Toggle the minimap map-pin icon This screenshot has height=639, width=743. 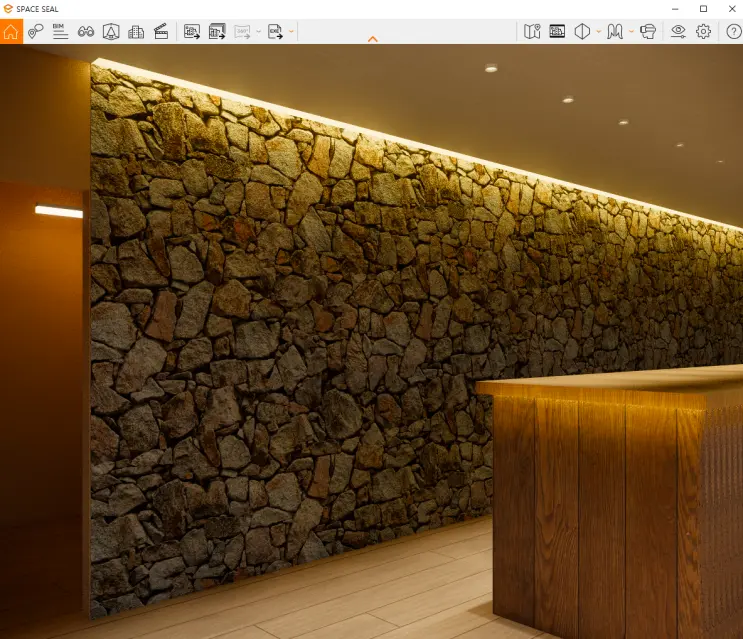point(532,32)
